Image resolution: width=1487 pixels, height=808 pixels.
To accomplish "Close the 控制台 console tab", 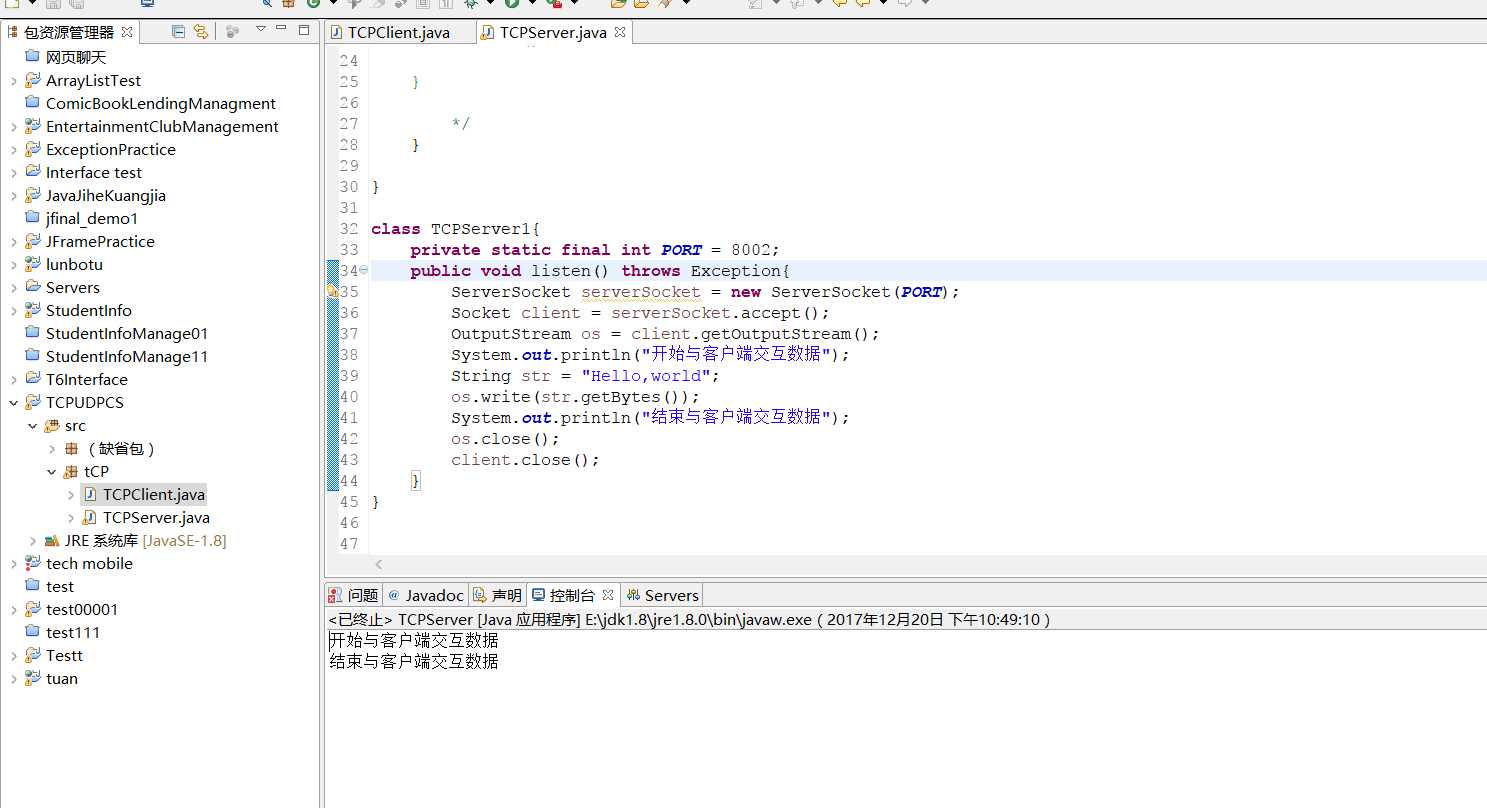I will point(608,594).
